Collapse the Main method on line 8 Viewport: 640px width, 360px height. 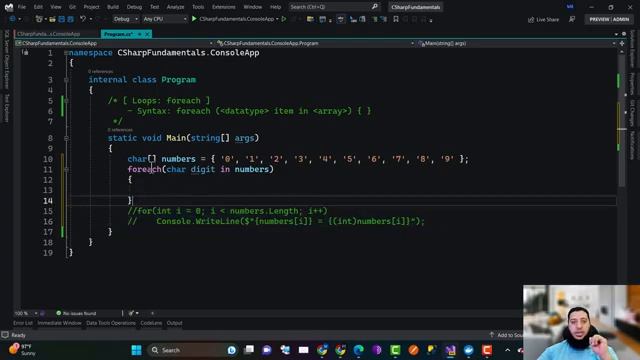pos(66,138)
